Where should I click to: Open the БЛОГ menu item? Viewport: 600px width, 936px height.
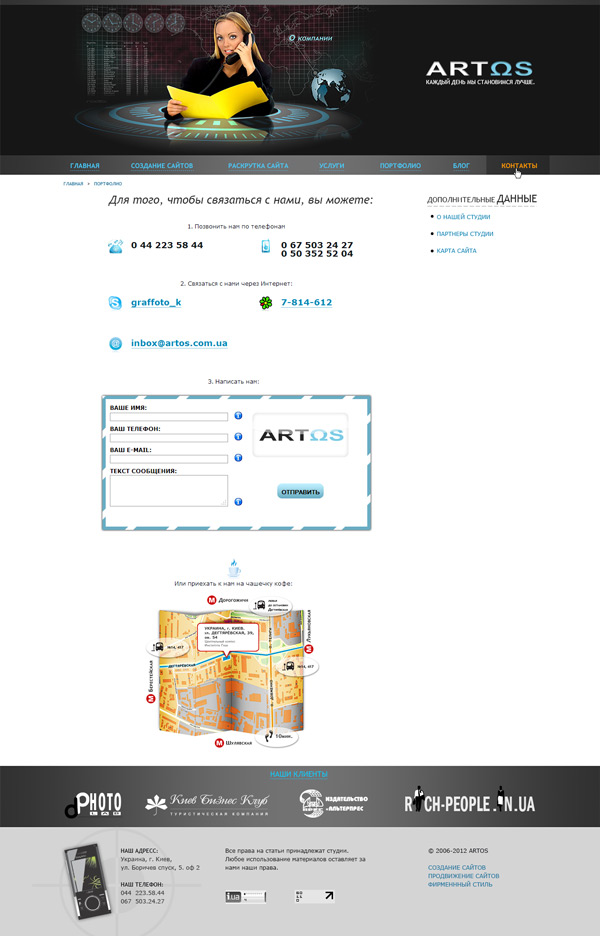(x=461, y=165)
